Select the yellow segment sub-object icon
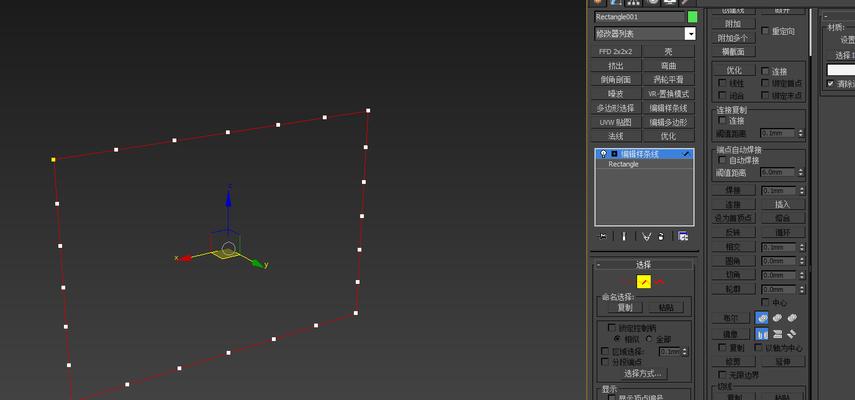The image size is (855, 400). (x=644, y=282)
